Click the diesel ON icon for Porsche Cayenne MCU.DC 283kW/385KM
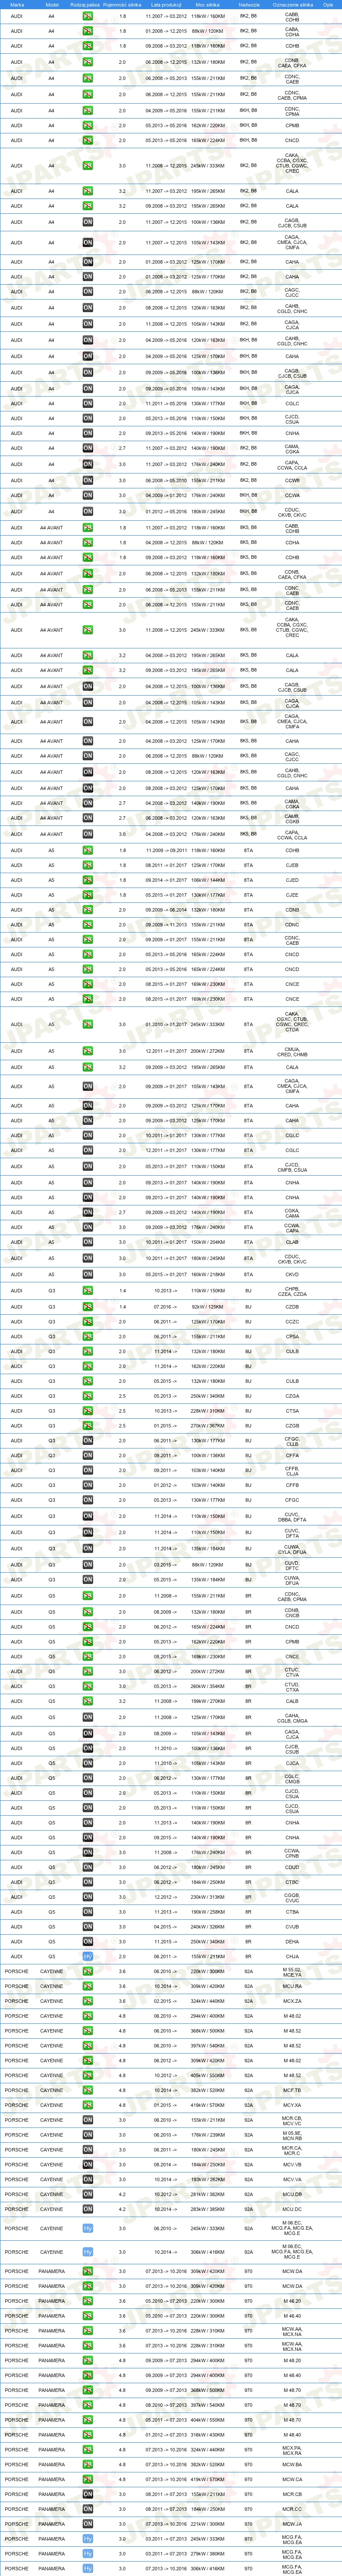The width and height of the screenshot is (342, 2576). click(x=88, y=2209)
